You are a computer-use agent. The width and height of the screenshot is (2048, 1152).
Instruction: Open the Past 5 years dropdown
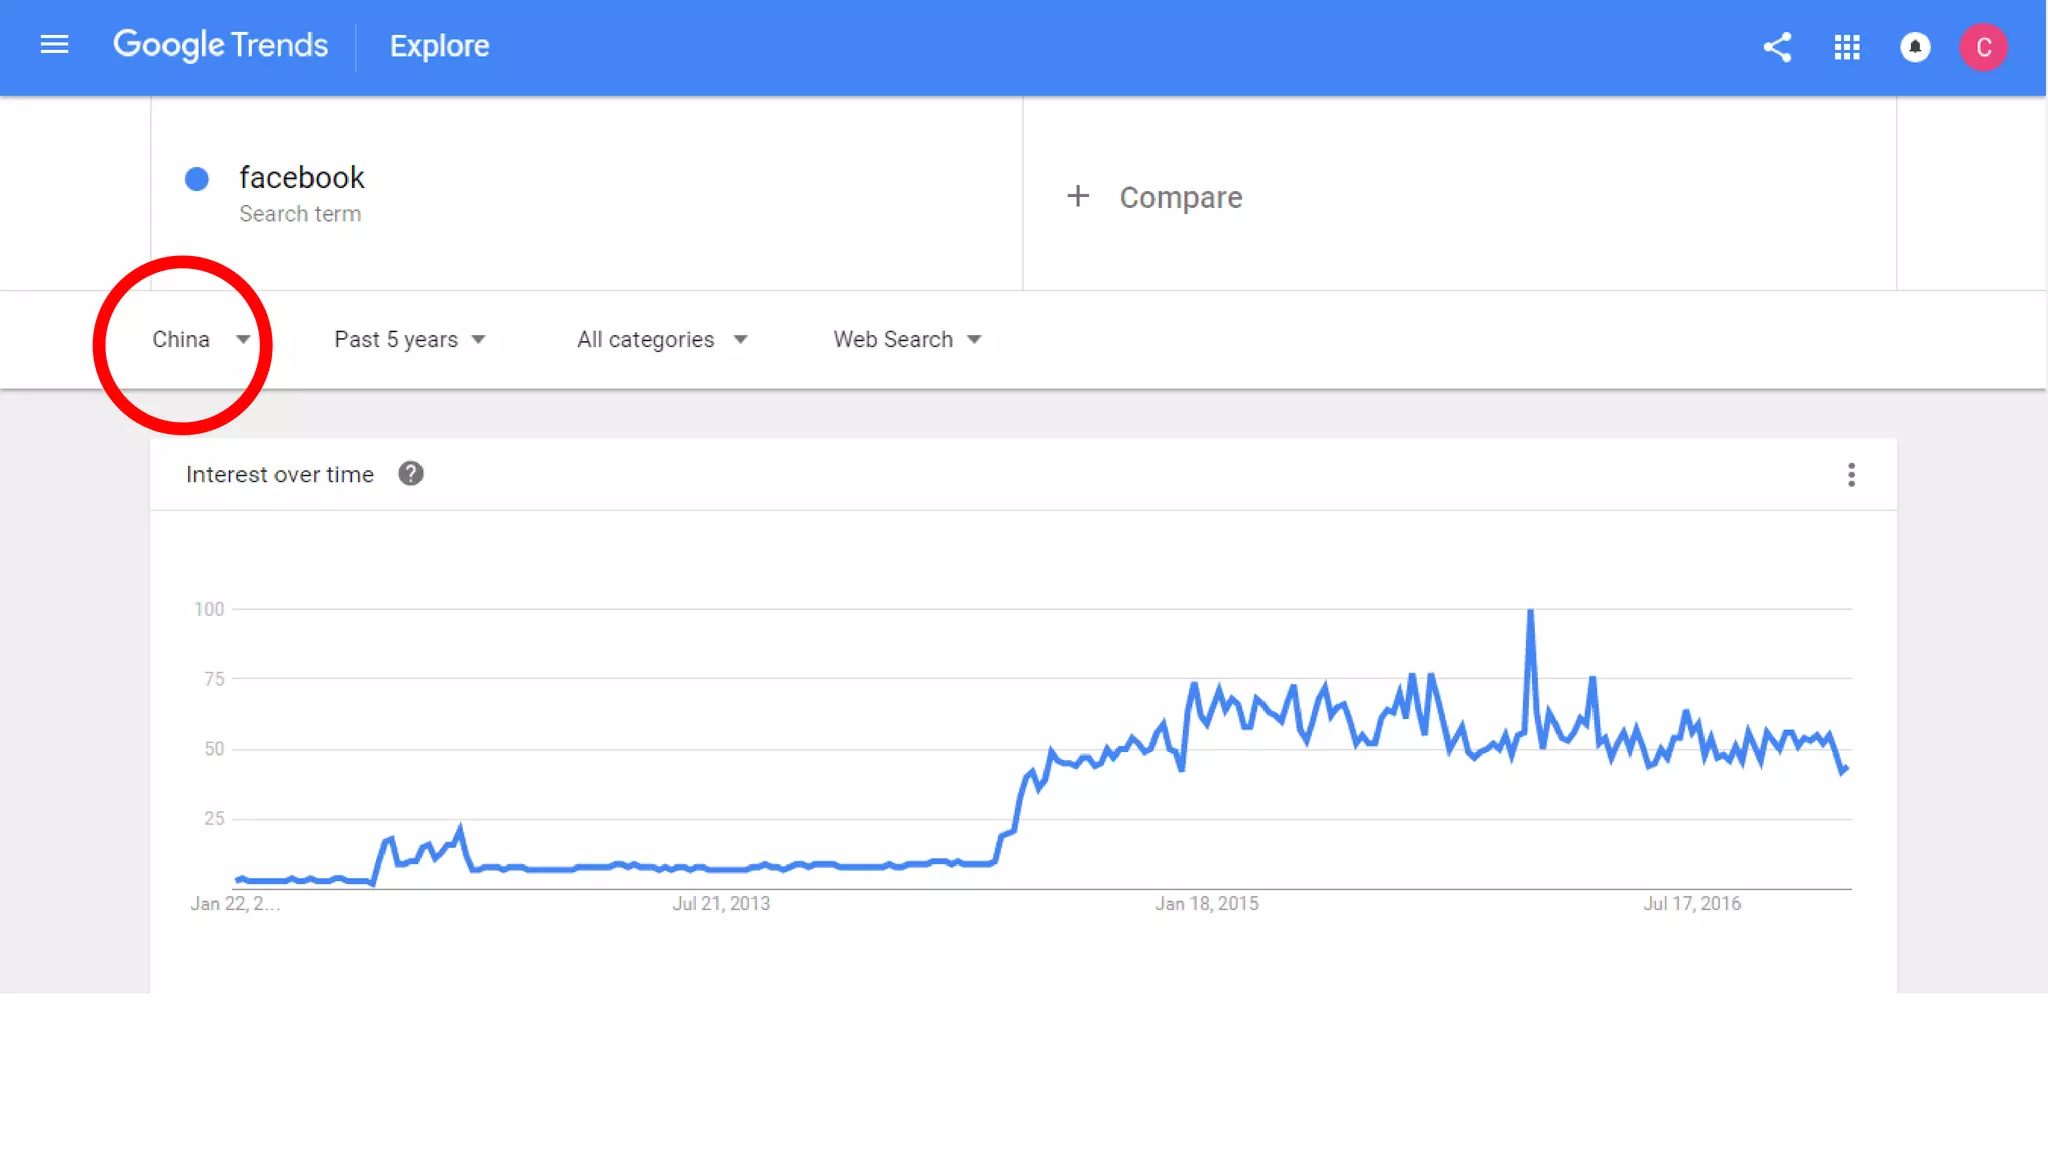click(409, 340)
